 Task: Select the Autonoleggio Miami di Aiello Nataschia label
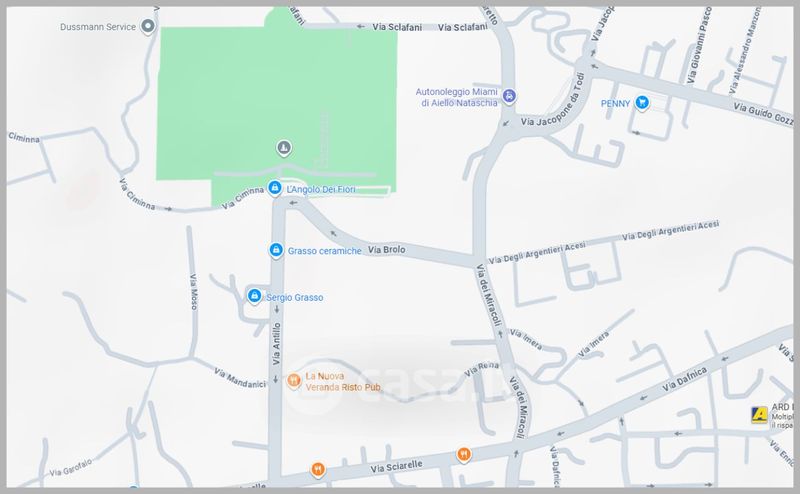click(457, 97)
